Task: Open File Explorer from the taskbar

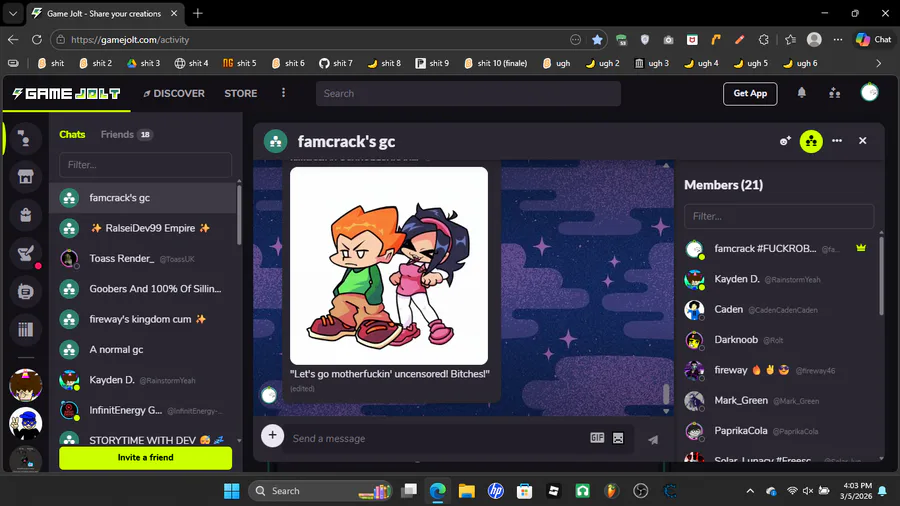Action: point(467,491)
